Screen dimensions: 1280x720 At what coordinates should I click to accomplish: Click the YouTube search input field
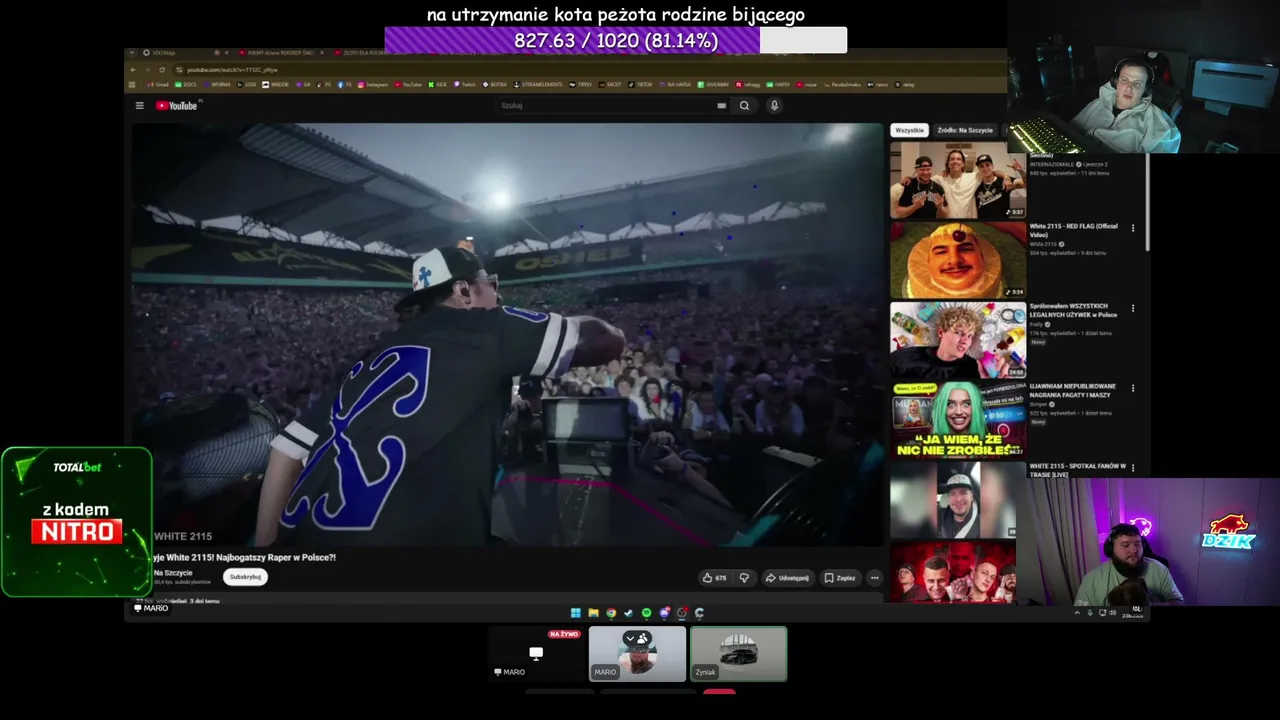click(607, 105)
